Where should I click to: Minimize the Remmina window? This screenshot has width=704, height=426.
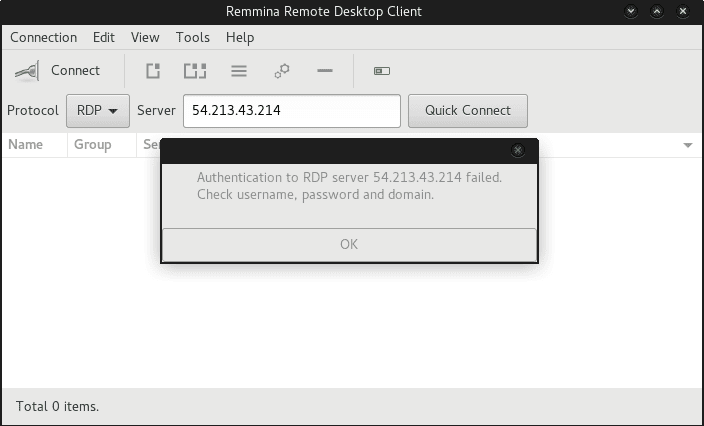click(631, 12)
